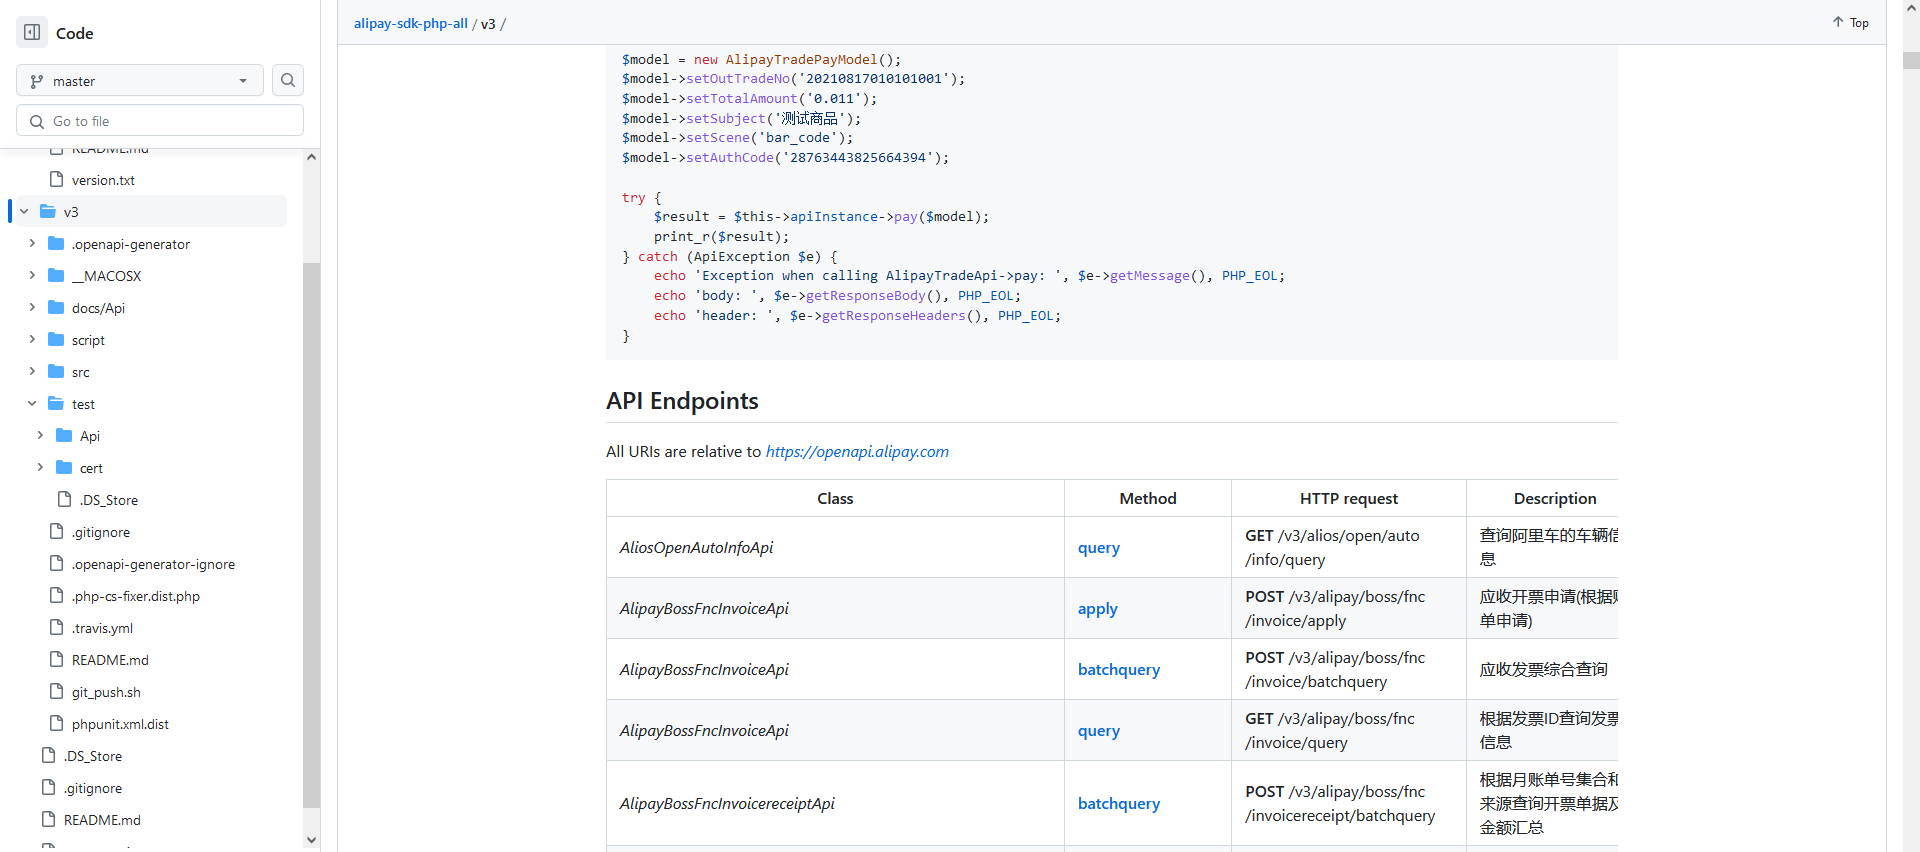Click file tree scrollbar down arrow
Screen dimensions: 1920x852
click(x=311, y=840)
